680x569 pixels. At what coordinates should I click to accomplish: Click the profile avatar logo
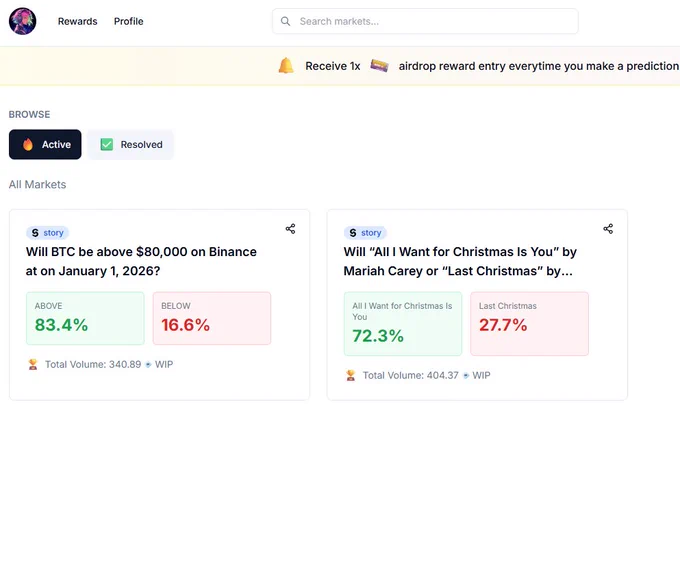[23, 21]
